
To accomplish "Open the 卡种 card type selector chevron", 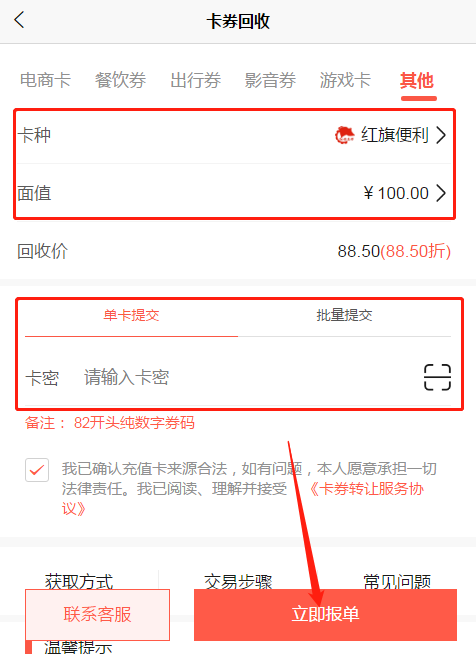I will (x=441, y=135).
